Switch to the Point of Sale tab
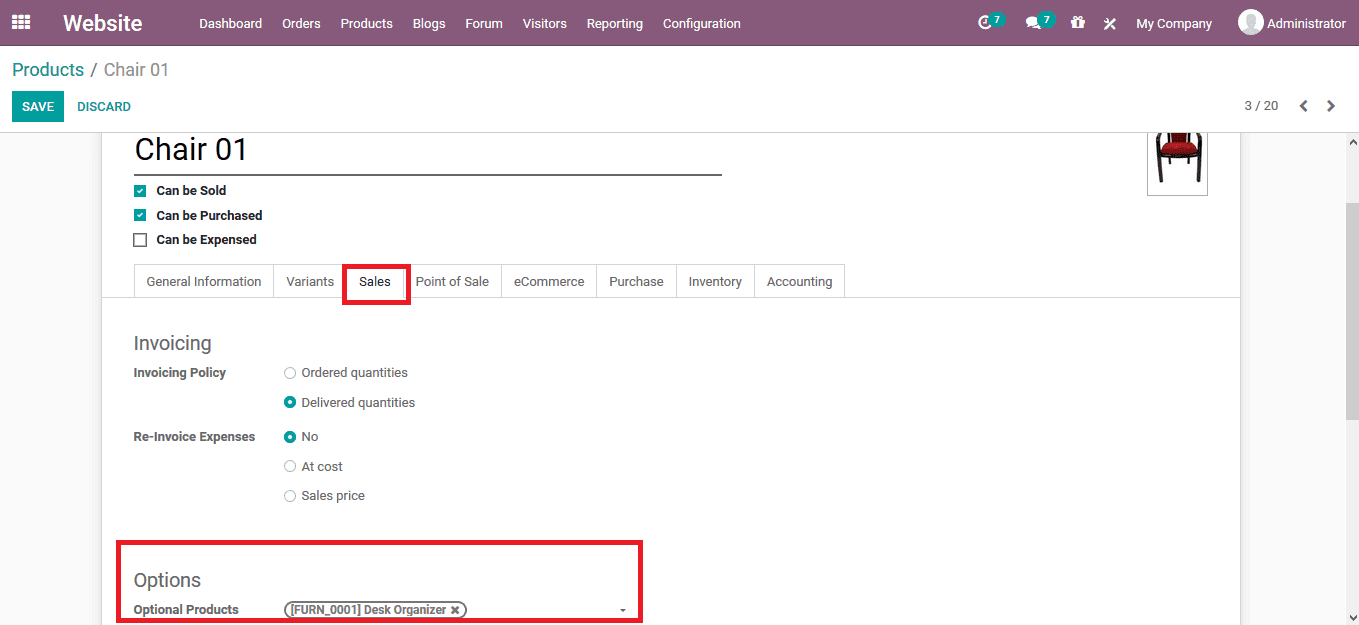Screen dimensions: 1359x625 [452, 281]
